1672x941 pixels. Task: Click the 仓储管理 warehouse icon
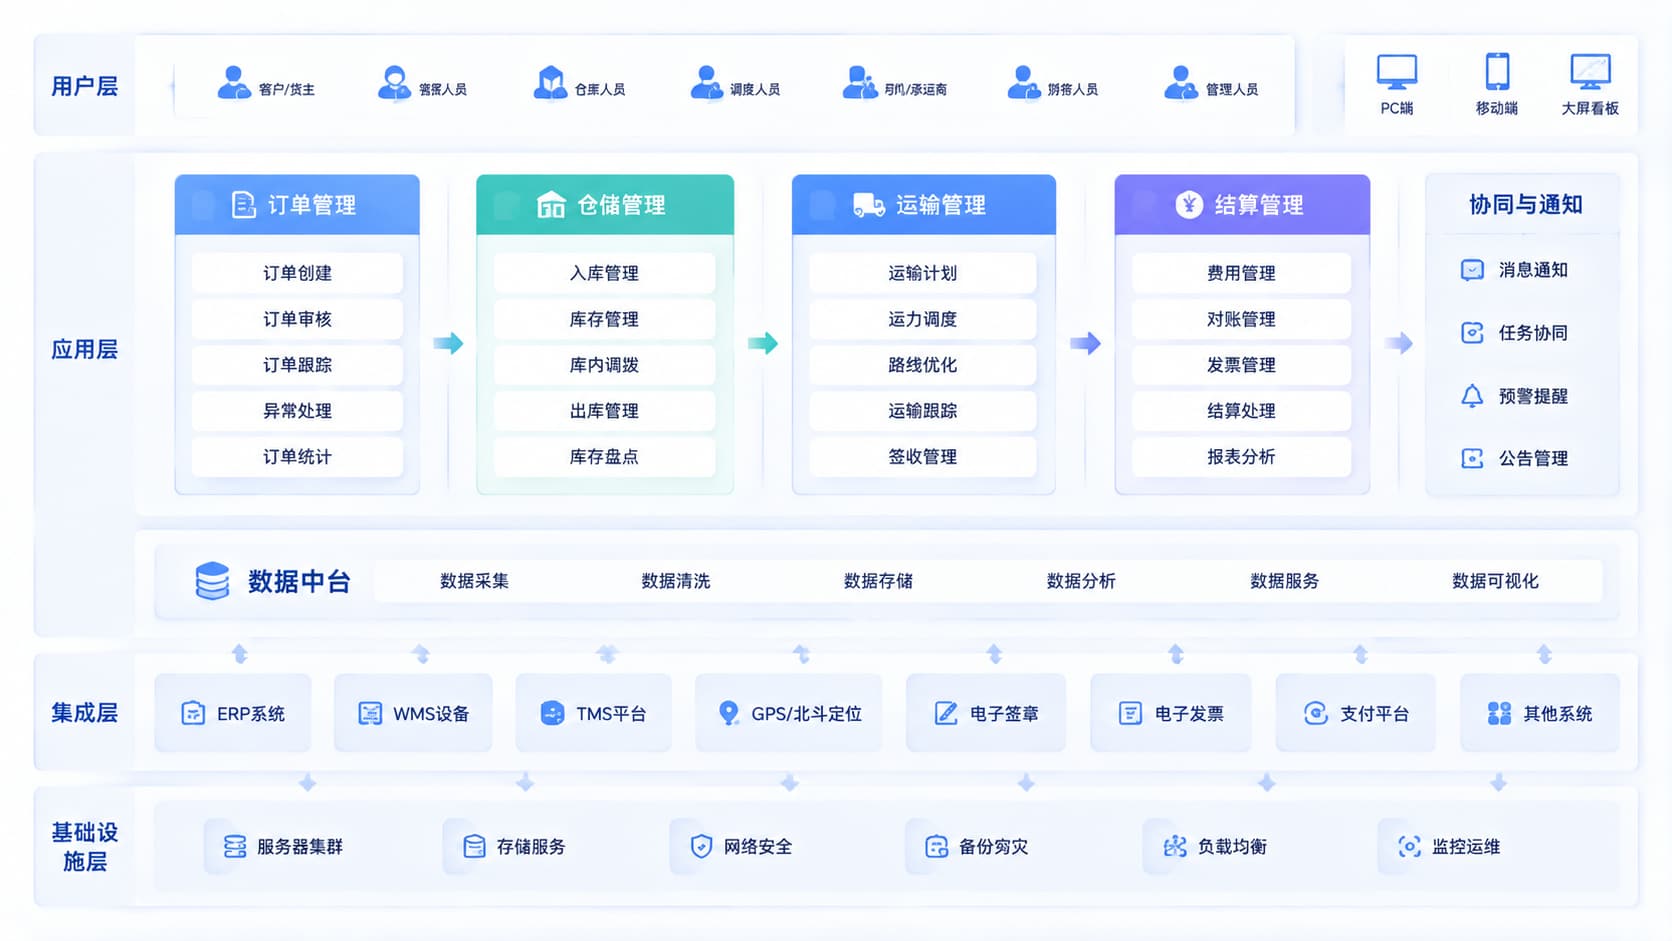(551, 205)
